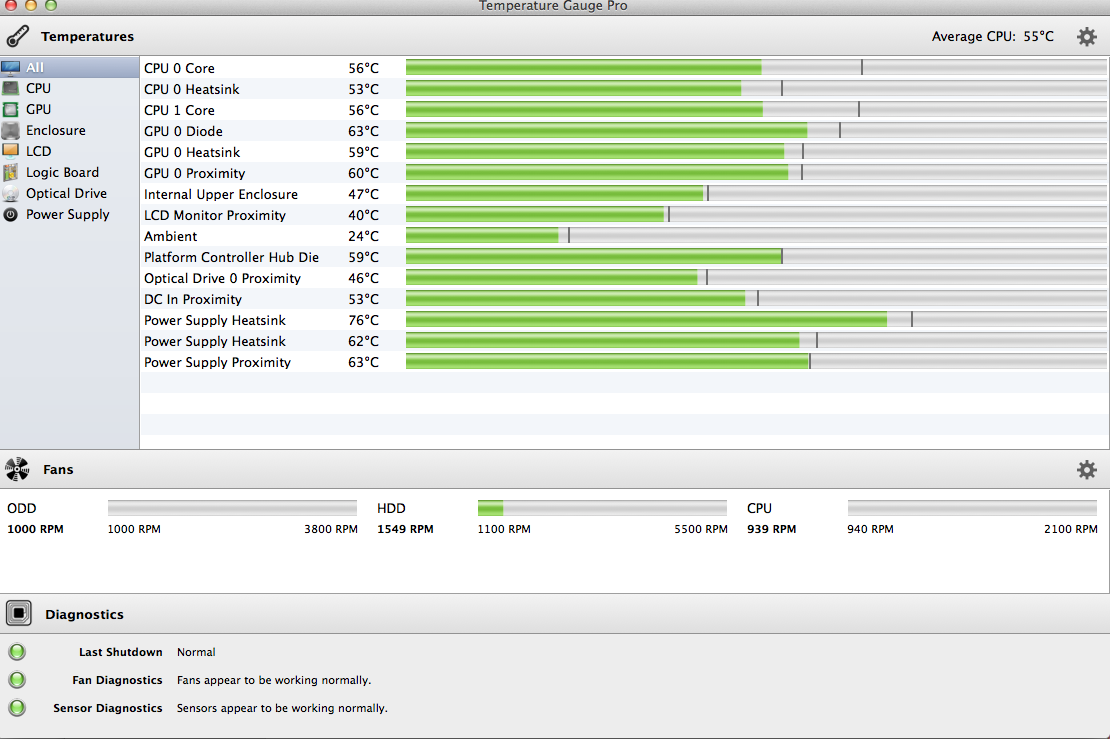Click the 2100 RPM maximum label
1110x739 pixels.
(1070, 529)
